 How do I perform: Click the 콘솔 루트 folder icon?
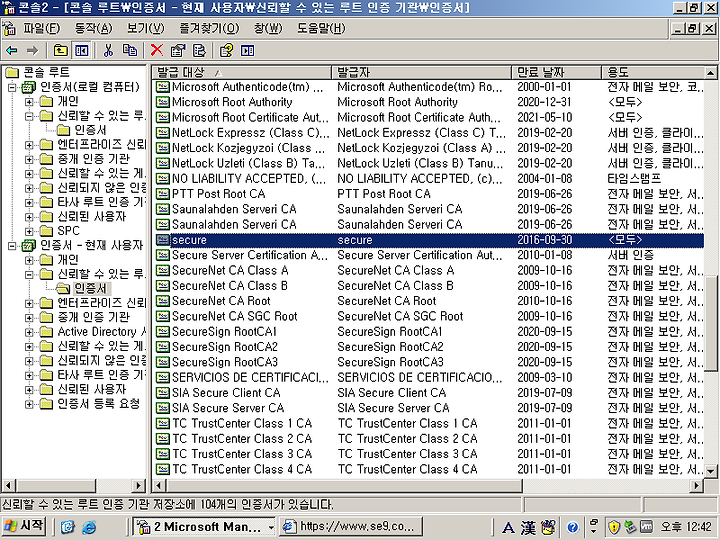(11, 72)
